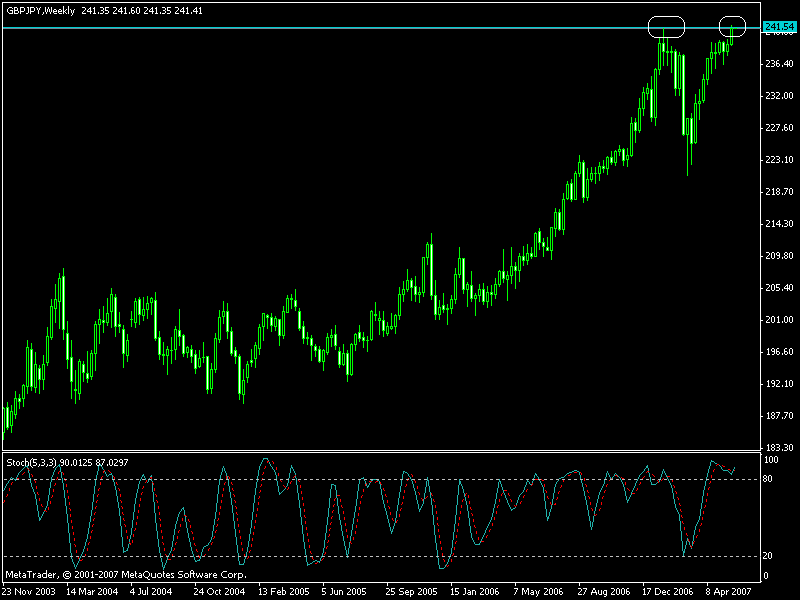This screenshot has width=800, height=600.
Task: Select the 24 Oct 2004 date on the time axis
Action: (x=220, y=591)
